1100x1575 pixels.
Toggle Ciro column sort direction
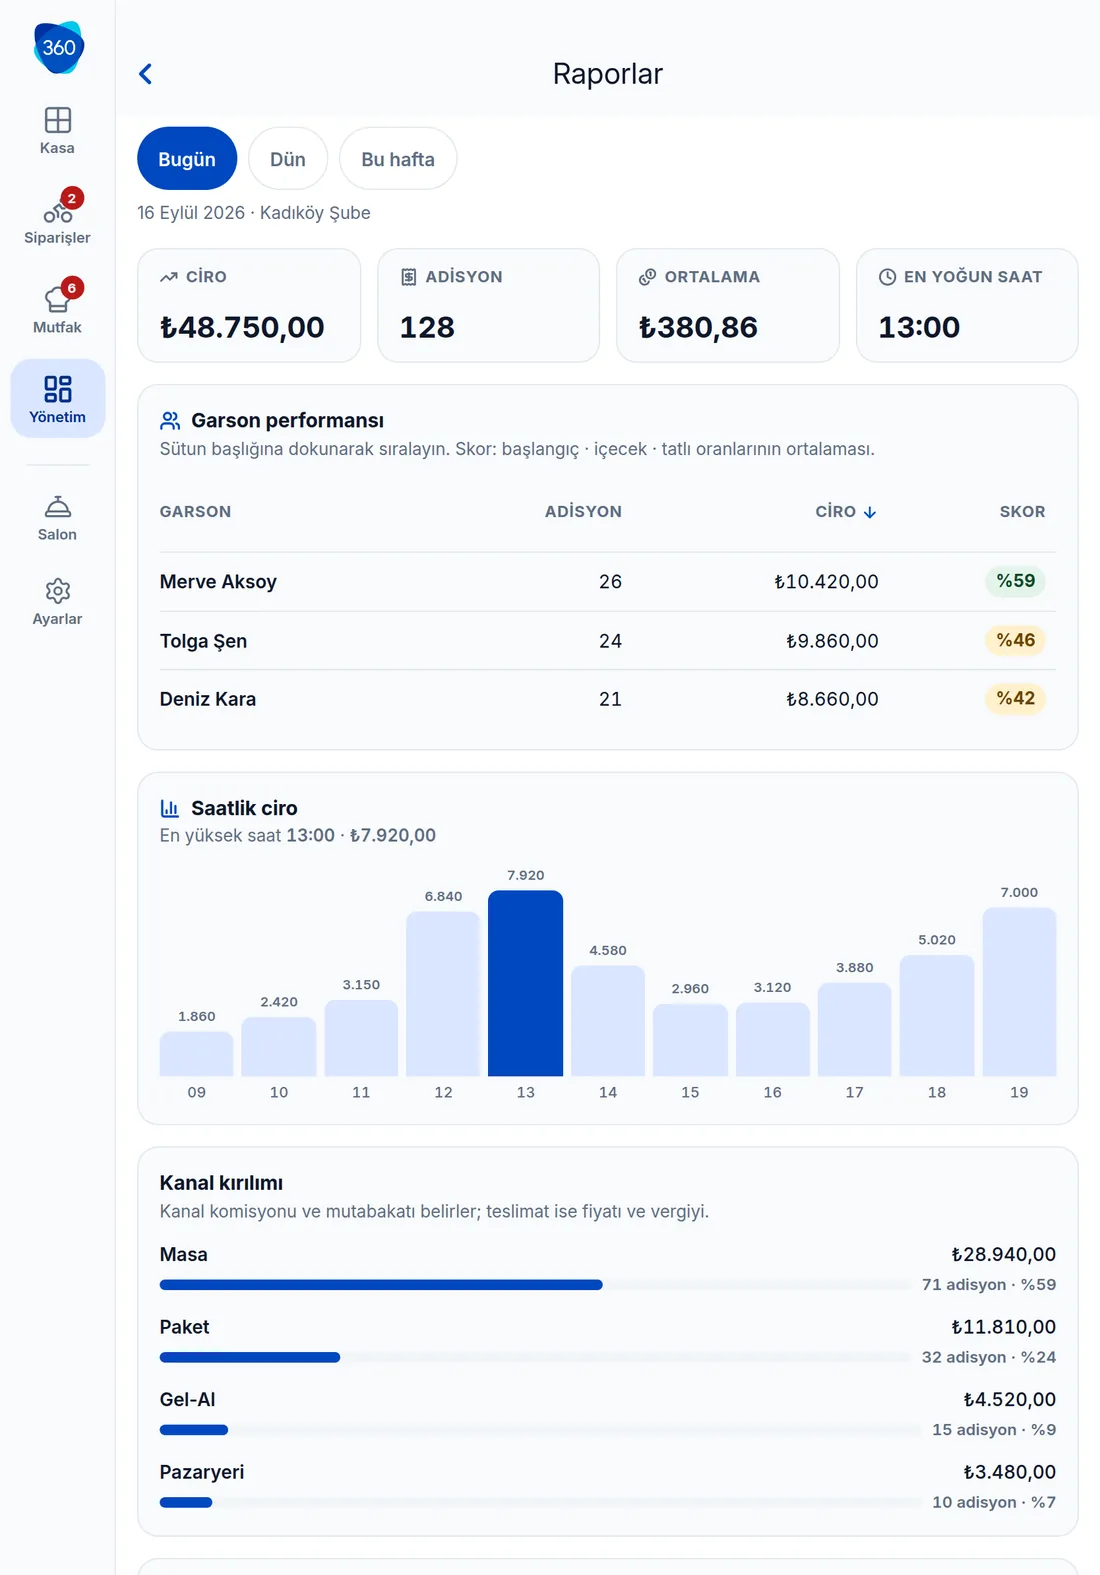pos(846,511)
